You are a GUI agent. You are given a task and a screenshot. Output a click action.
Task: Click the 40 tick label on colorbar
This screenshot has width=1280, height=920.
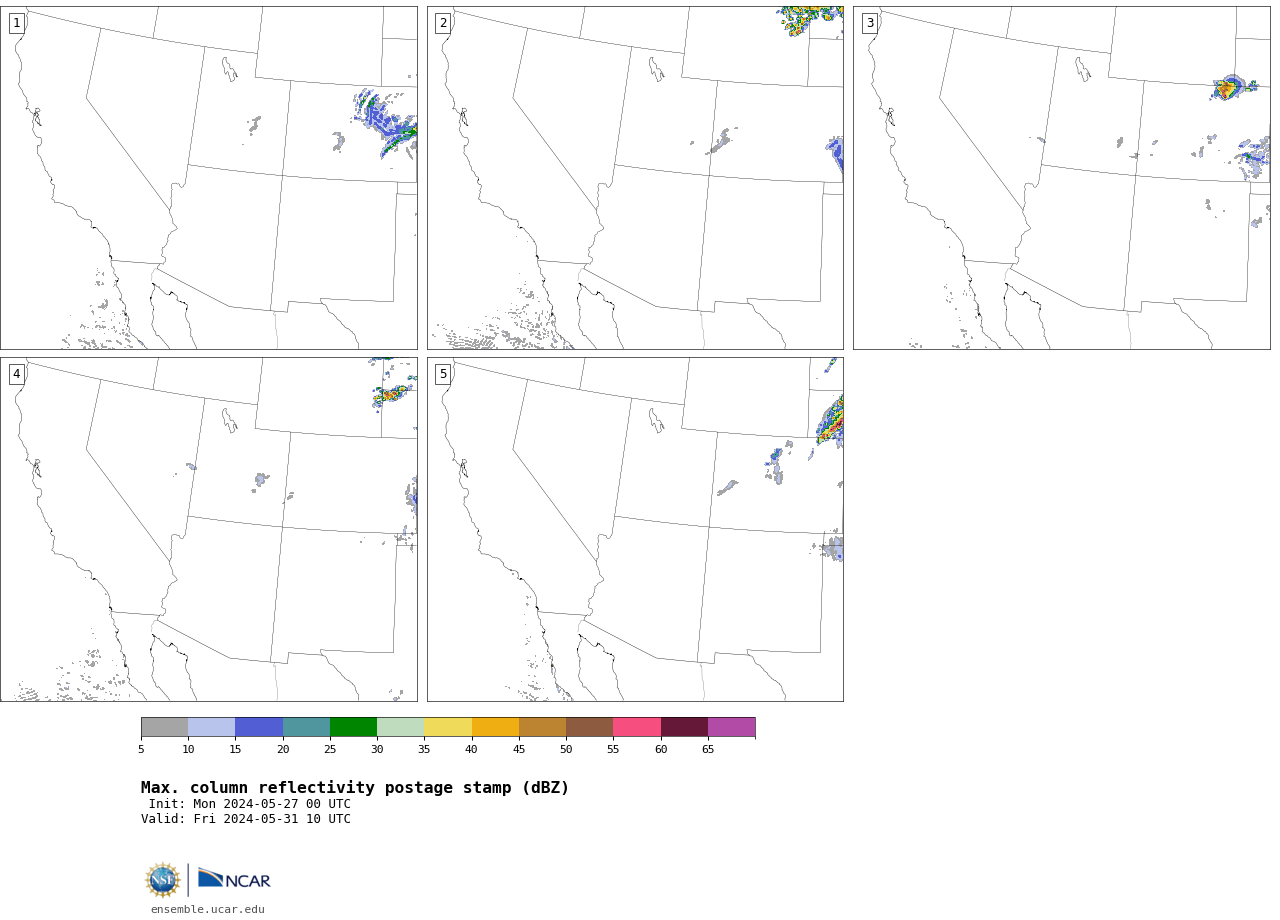point(472,749)
